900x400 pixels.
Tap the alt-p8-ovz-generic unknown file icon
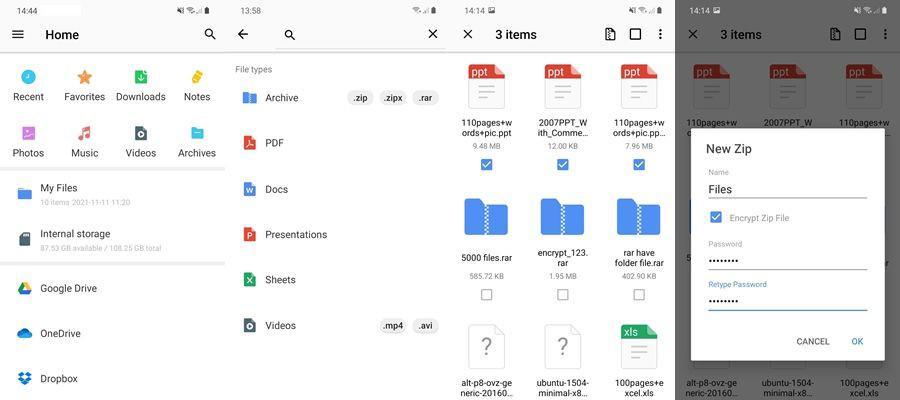[x=486, y=347]
